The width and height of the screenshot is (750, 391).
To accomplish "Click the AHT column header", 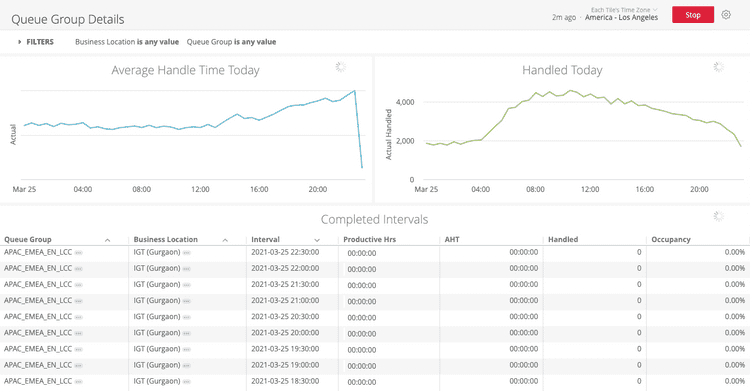I will tap(452, 239).
